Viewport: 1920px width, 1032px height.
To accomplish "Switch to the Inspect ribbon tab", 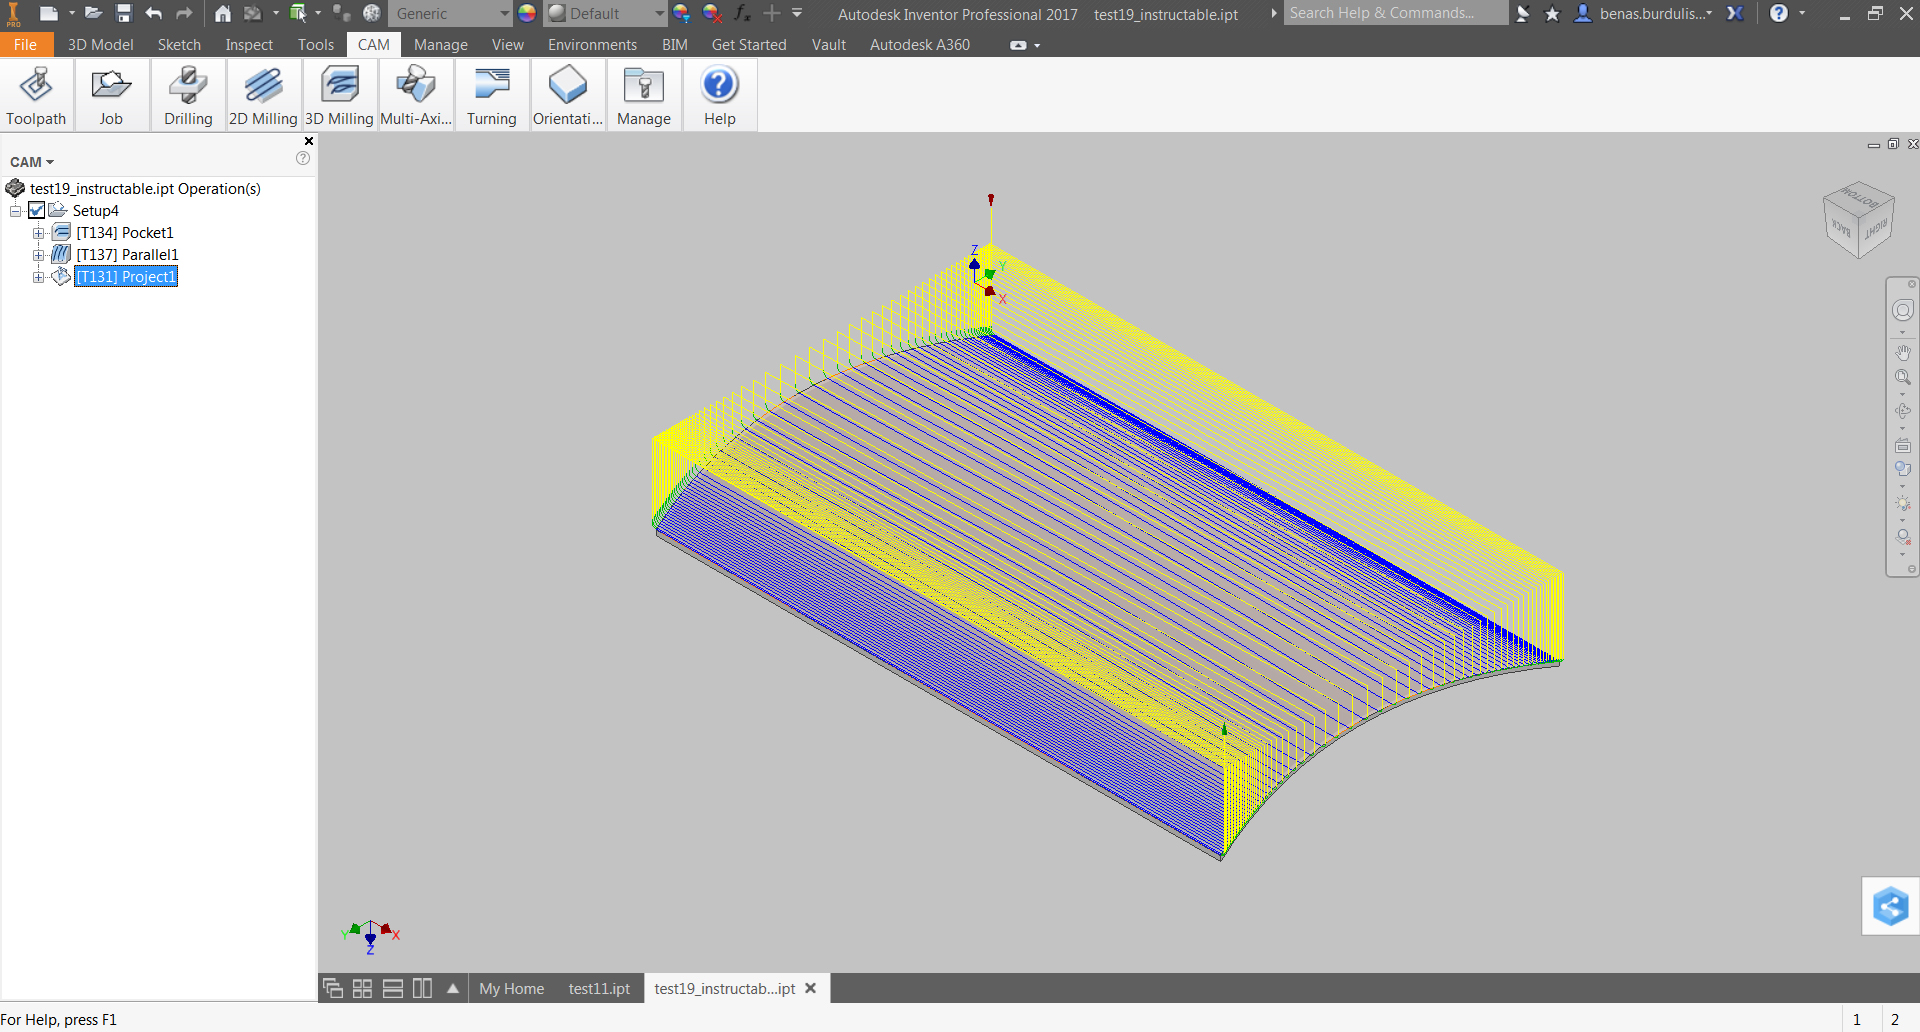I will [x=248, y=44].
